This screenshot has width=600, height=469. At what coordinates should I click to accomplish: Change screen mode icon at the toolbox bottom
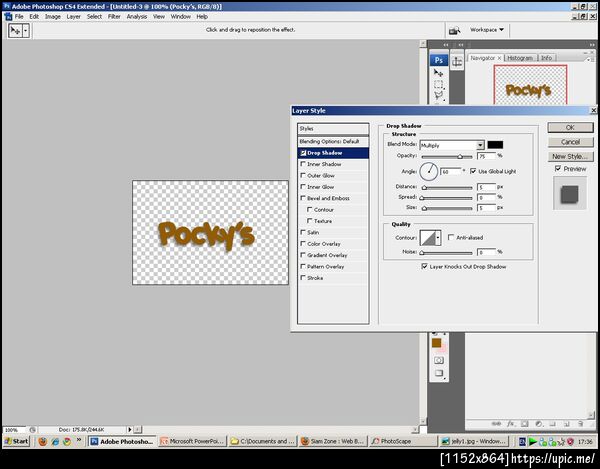(439, 373)
